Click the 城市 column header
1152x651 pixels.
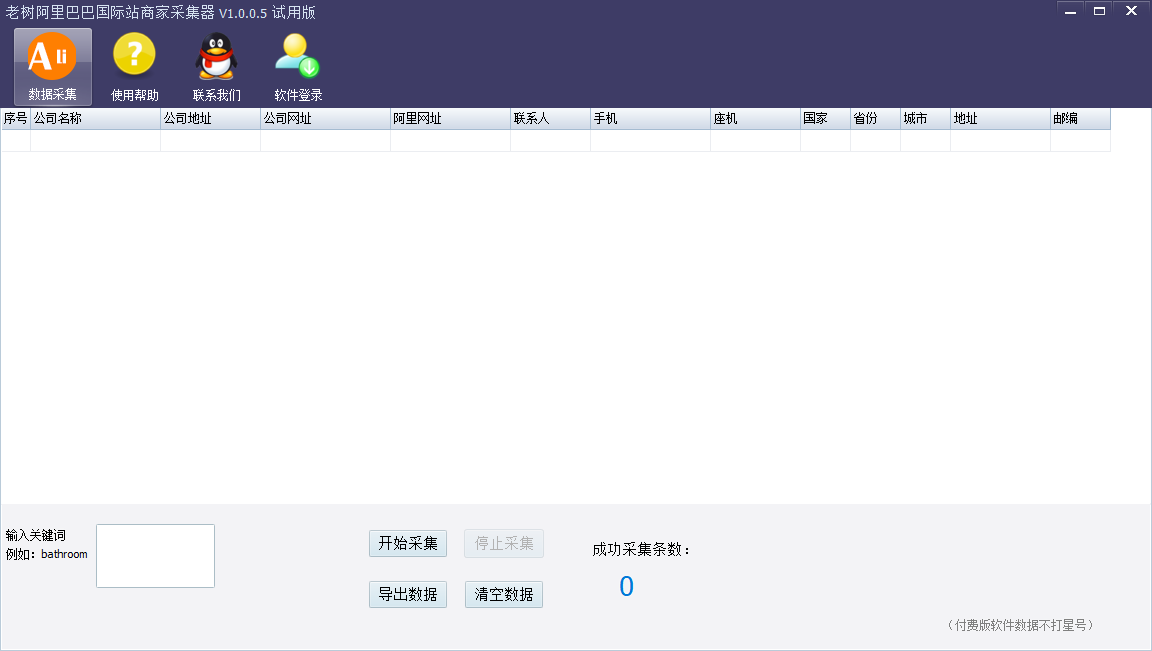(925, 118)
